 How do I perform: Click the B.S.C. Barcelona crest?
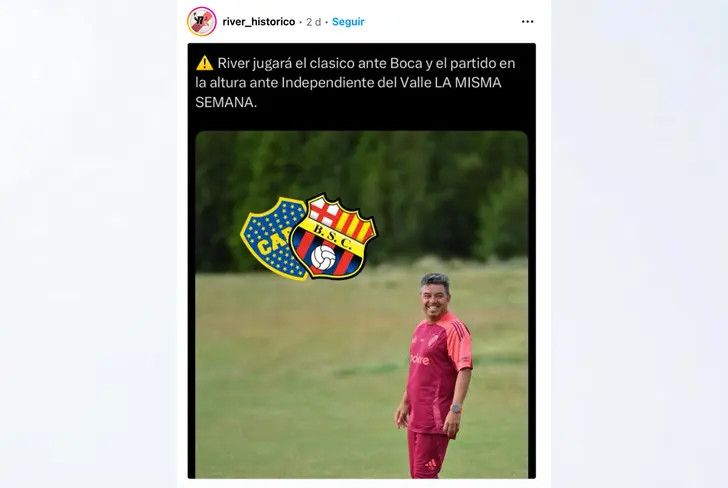[x=333, y=237]
